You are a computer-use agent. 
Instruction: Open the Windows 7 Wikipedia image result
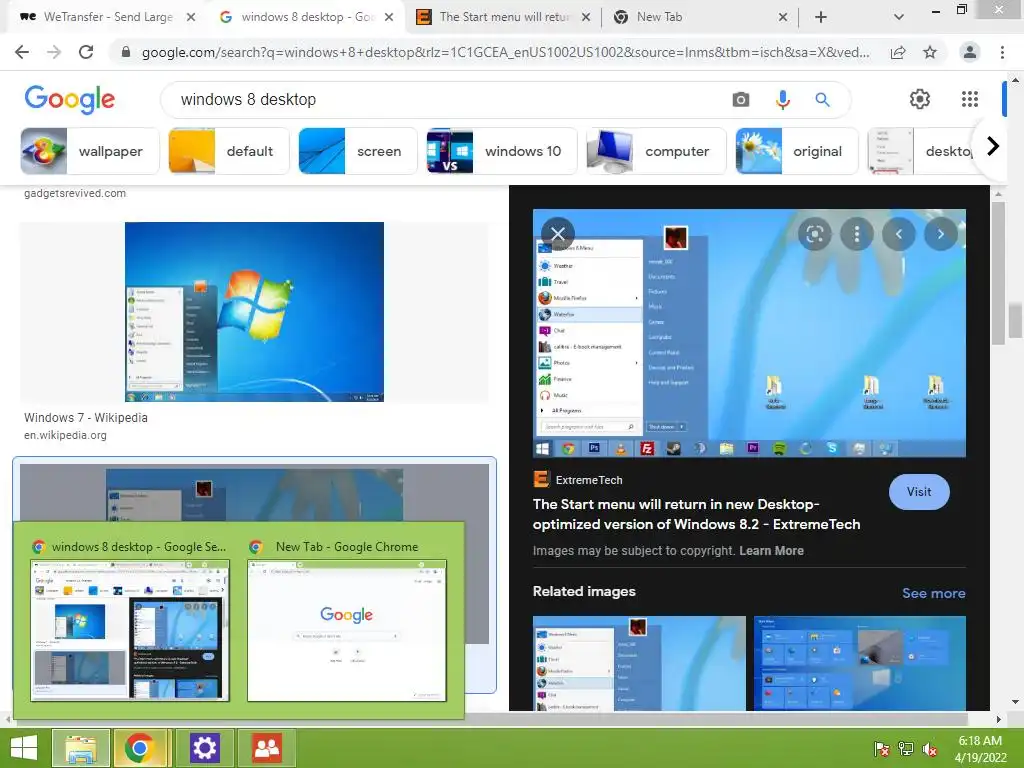[254, 312]
